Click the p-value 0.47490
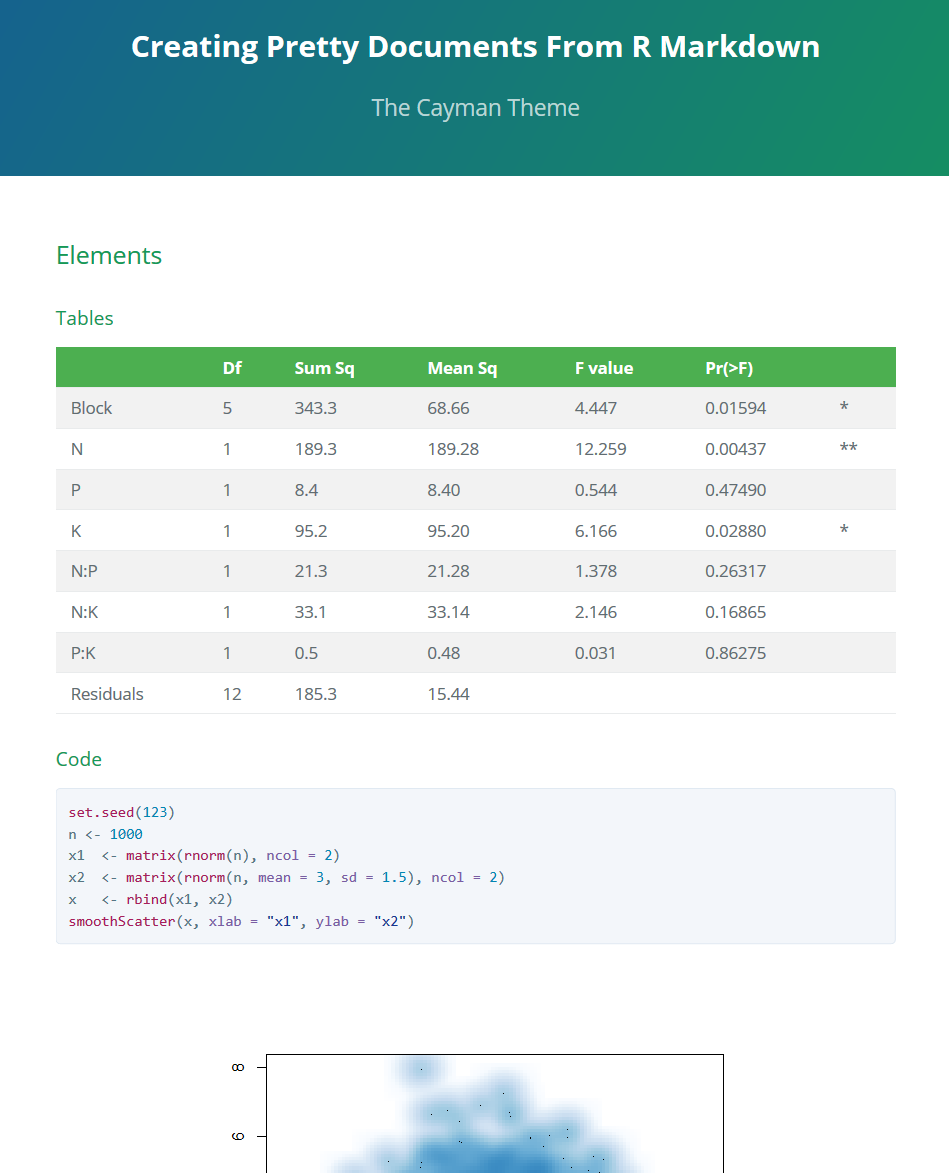 pos(736,490)
